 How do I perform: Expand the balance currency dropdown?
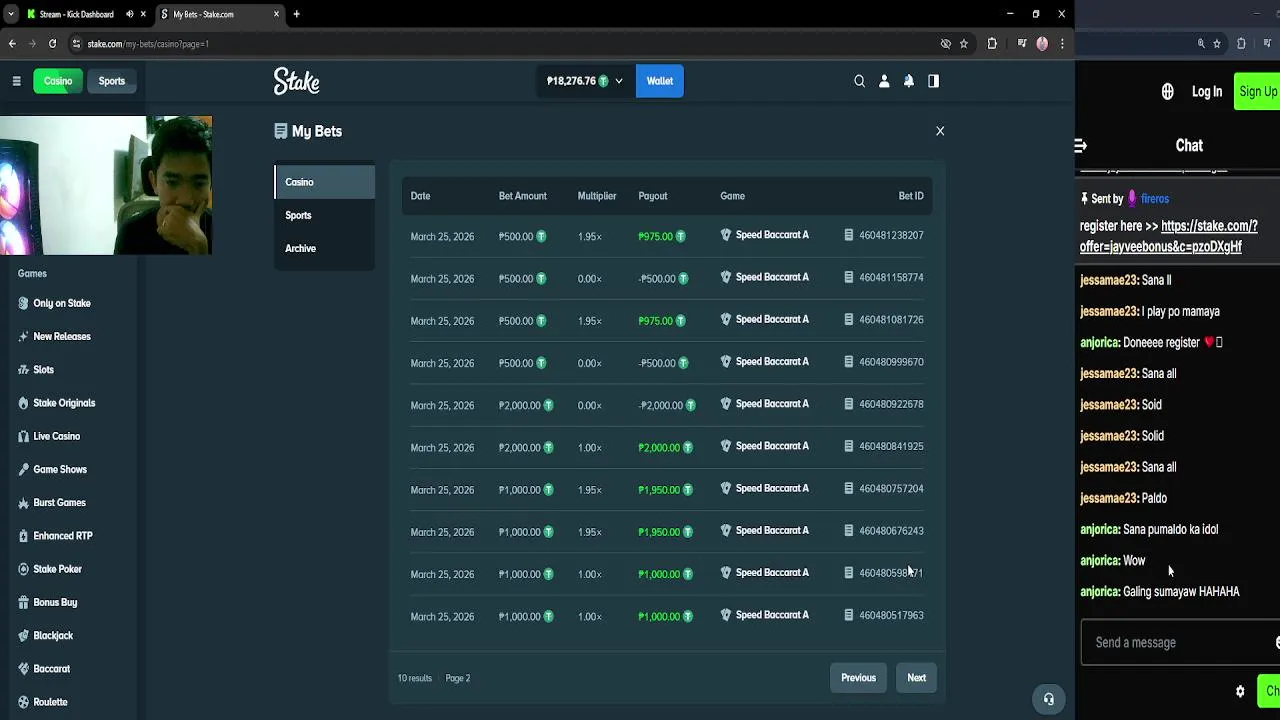[x=619, y=81]
